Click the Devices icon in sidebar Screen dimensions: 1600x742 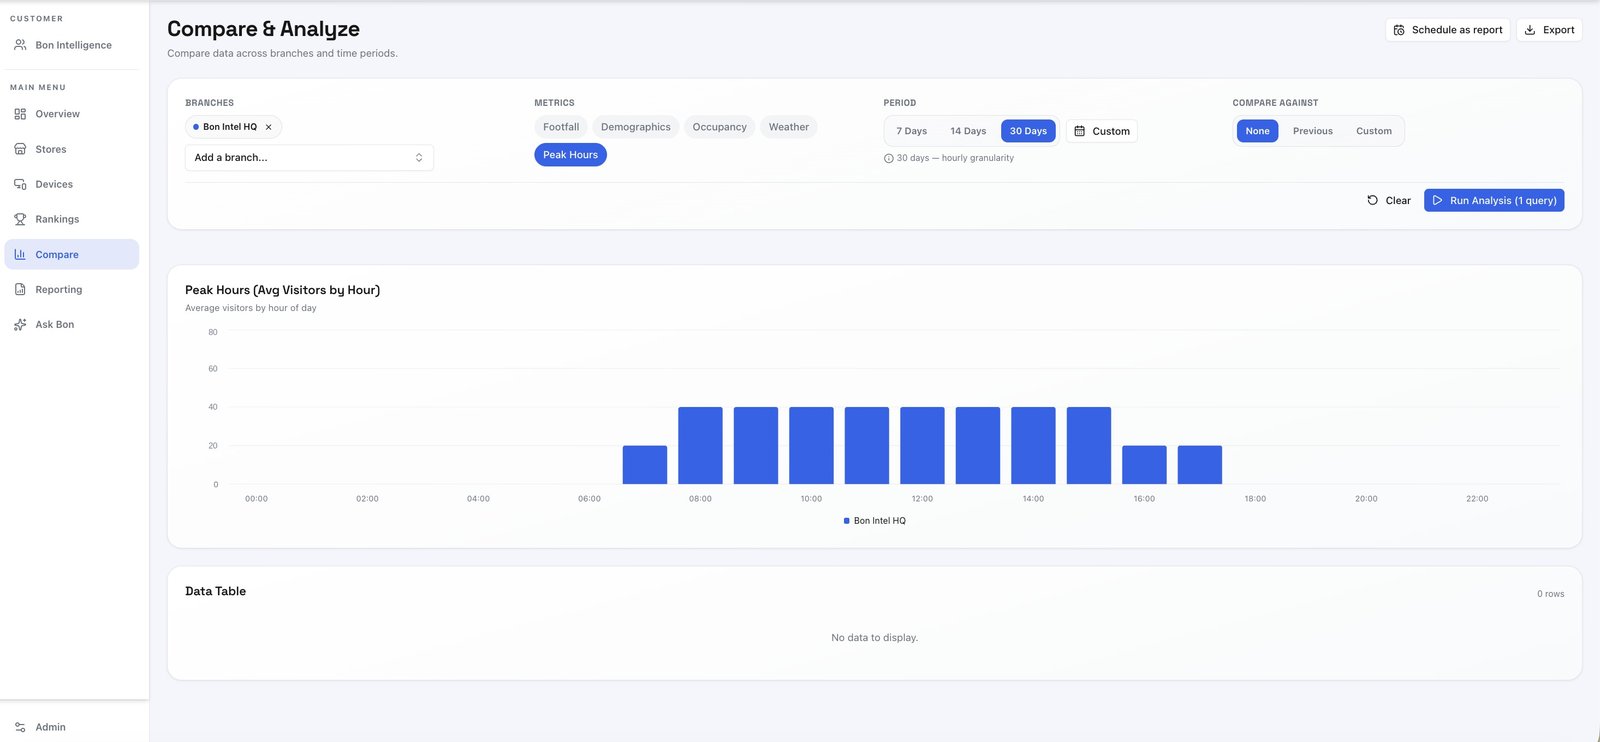click(20, 184)
